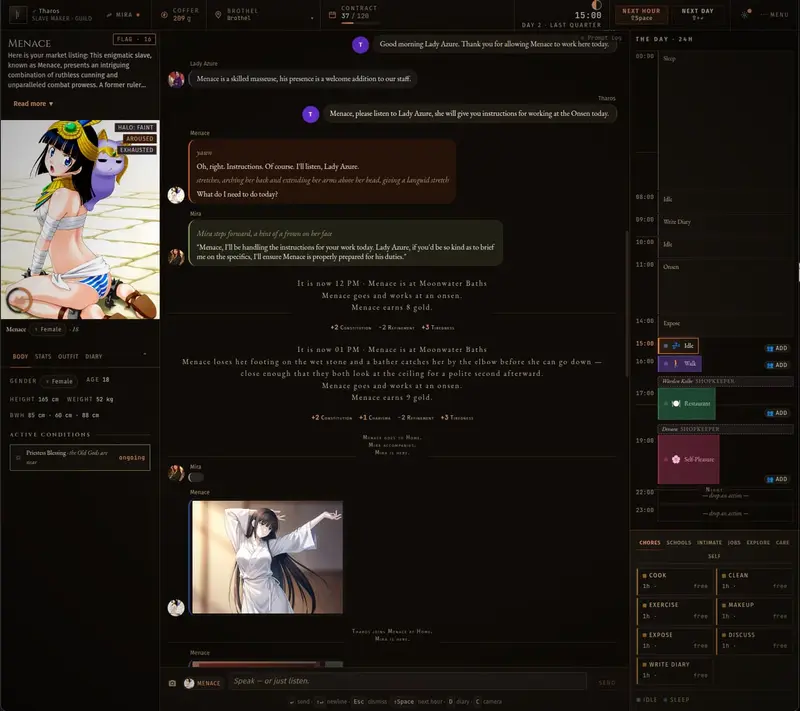
Task: Open the Outfit tab
Action: pyautogui.click(x=68, y=357)
